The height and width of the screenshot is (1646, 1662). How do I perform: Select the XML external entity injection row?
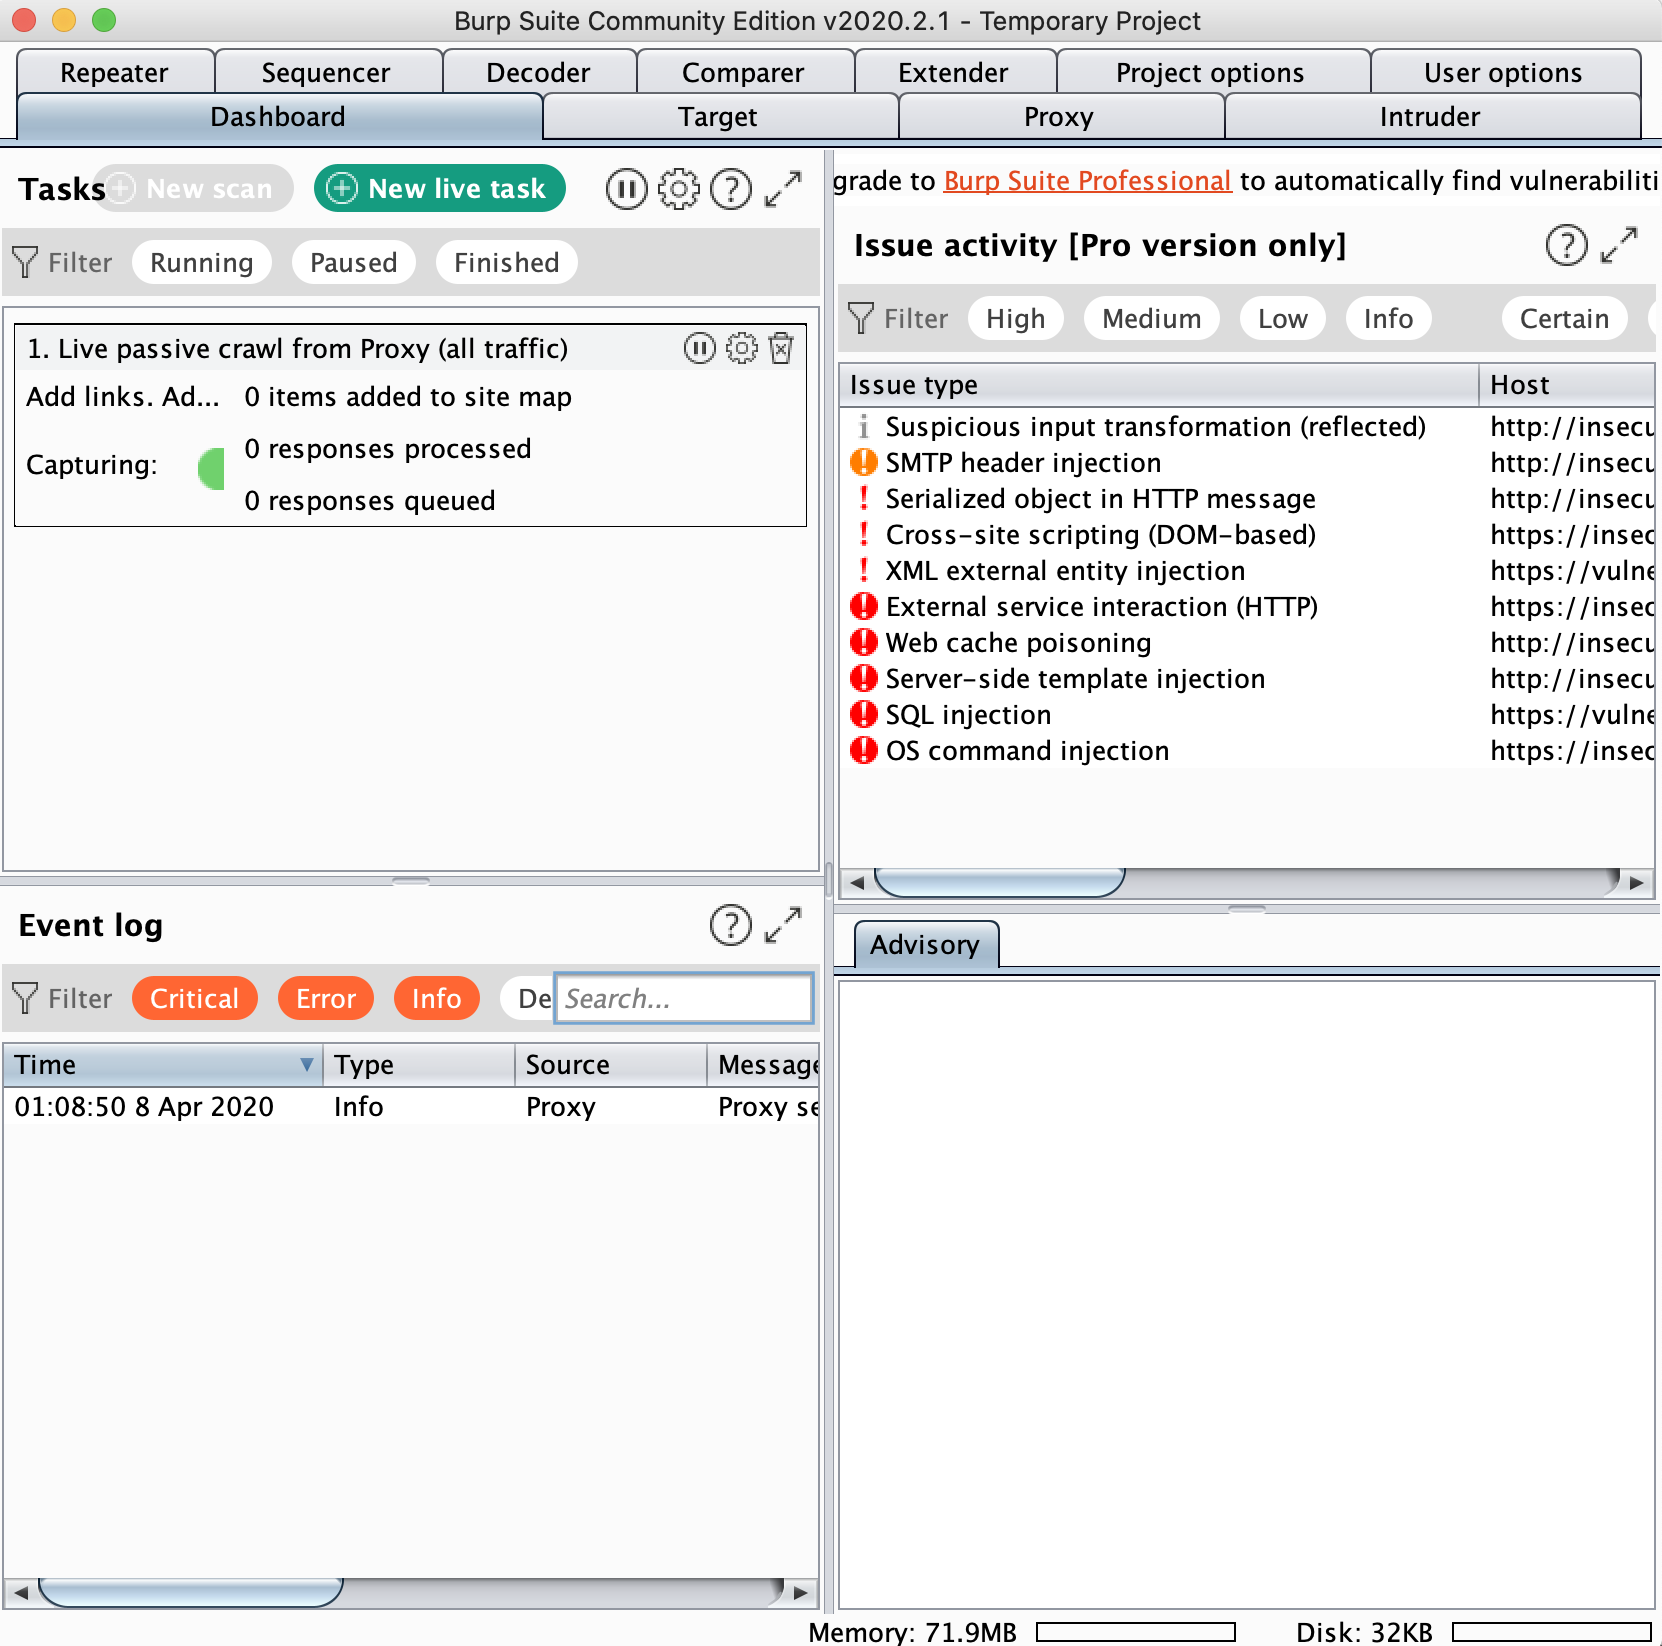click(x=1247, y=570)
